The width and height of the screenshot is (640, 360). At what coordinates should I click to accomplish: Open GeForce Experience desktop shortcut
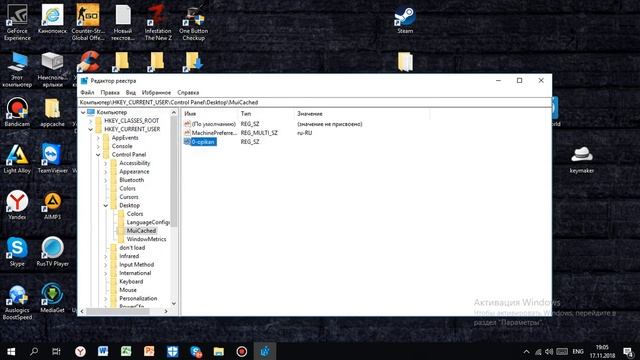pos(17,21)
